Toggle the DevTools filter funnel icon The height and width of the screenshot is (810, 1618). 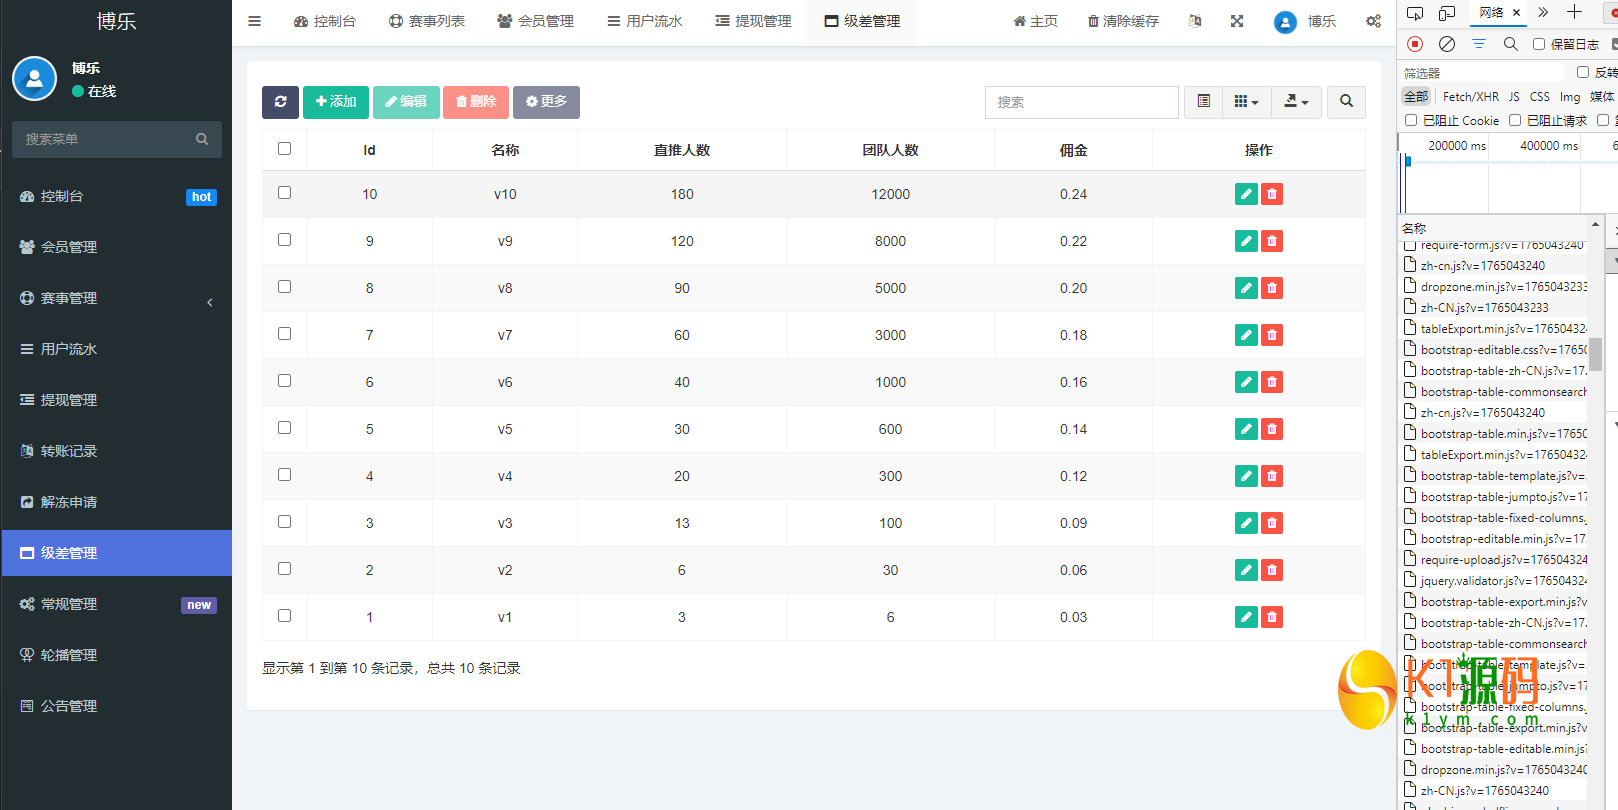tap(1479, 44)
